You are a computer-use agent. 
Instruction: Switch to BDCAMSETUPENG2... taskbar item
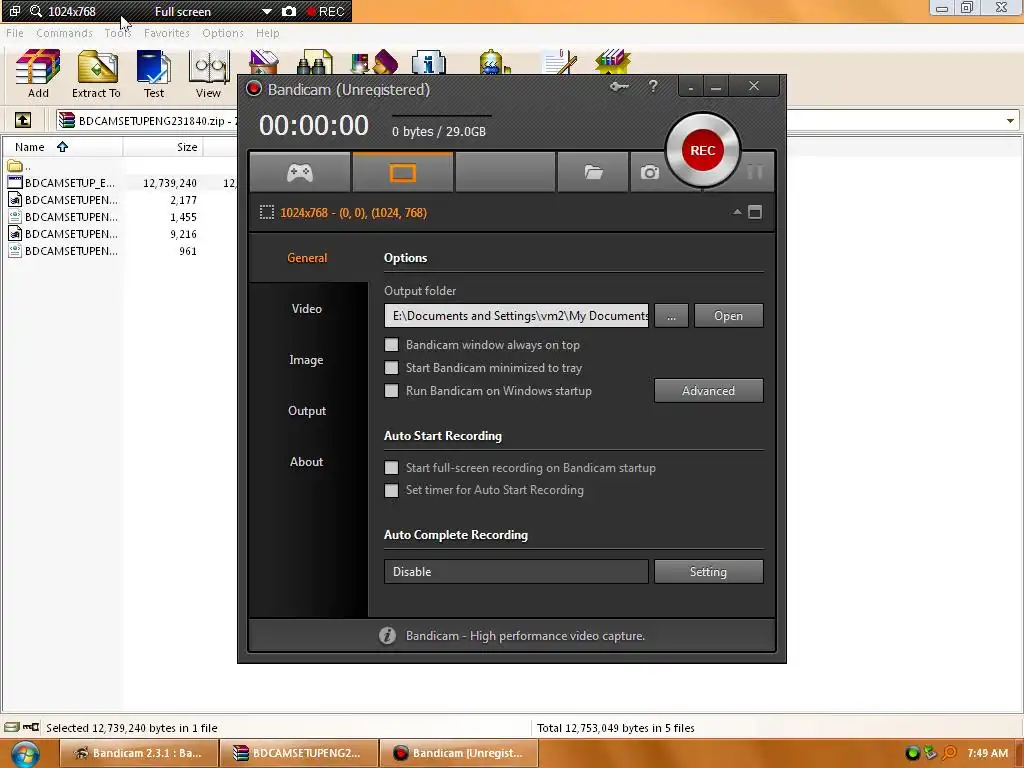click(298, 753)
